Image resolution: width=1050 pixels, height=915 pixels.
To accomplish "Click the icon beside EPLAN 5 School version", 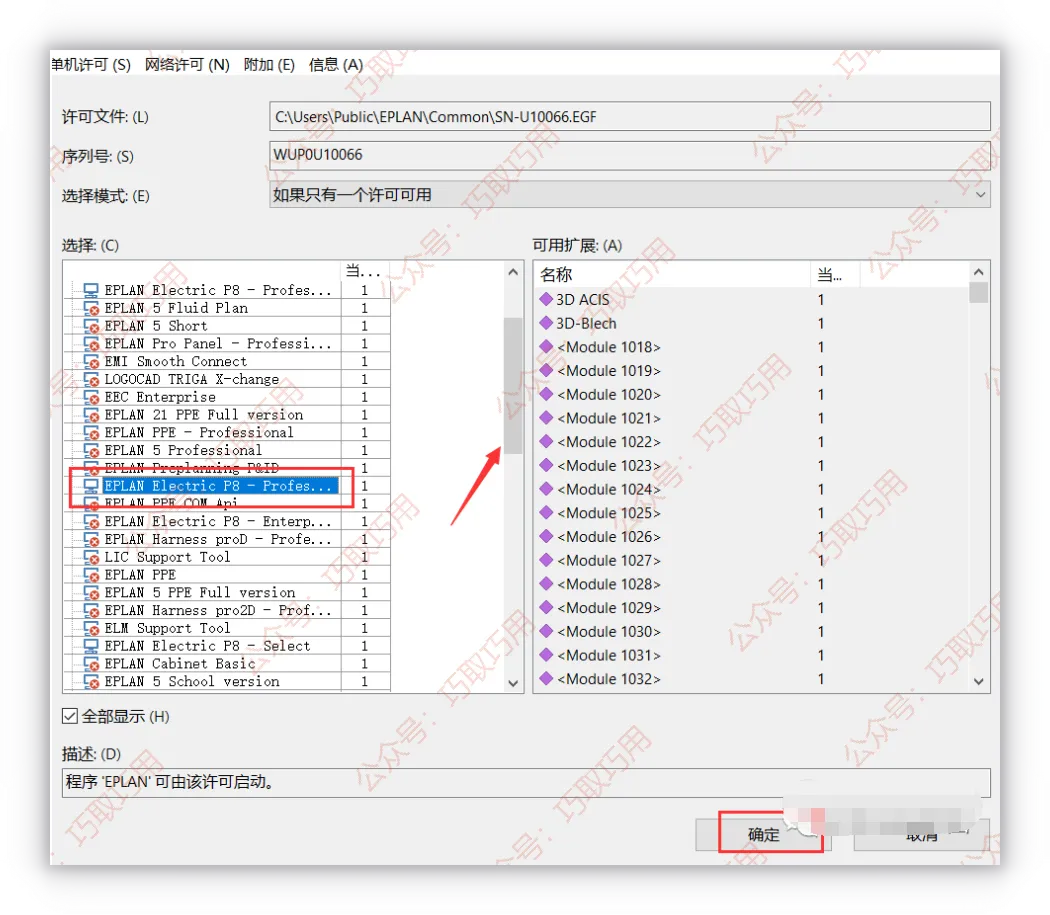I will [x=91, y=681].
